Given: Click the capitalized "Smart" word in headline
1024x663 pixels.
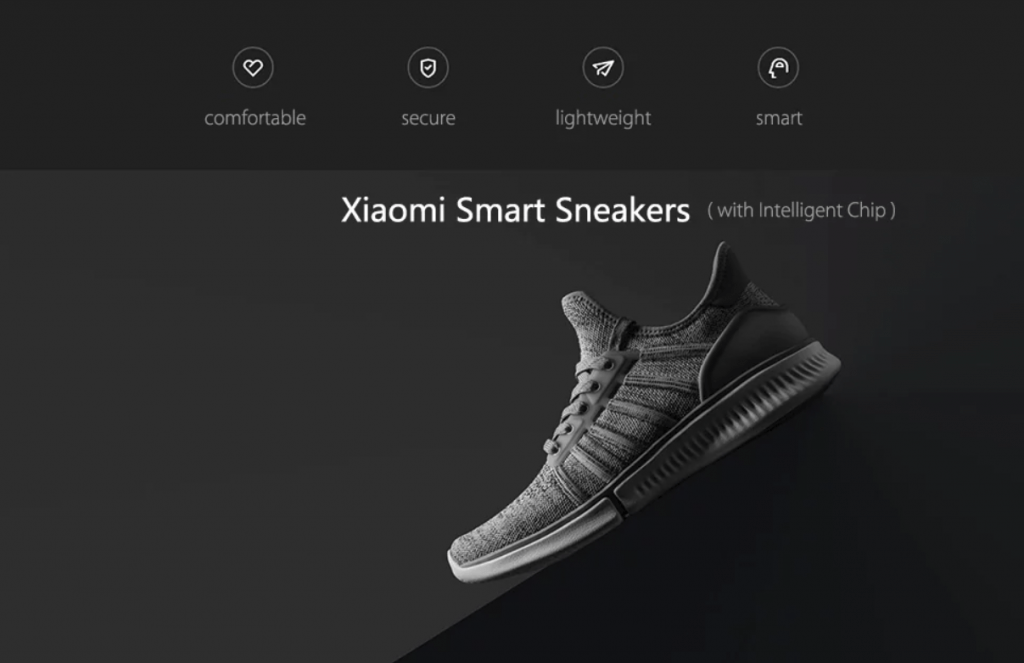Looking at the screenshot, I should (500, 210).
